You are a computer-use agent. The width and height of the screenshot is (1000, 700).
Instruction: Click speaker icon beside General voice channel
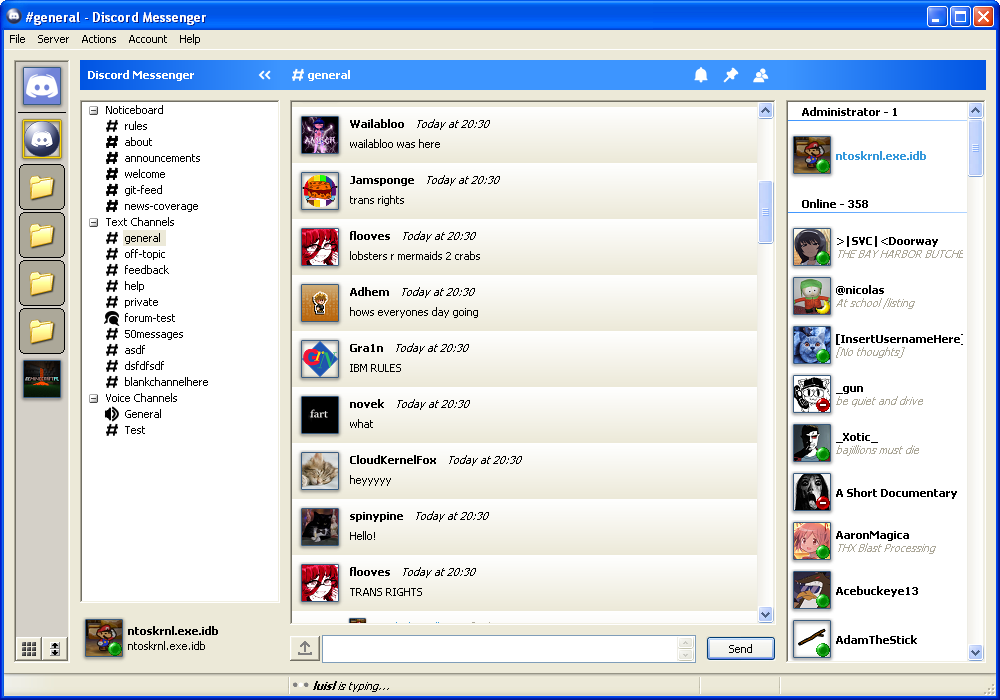pos(112,414)
